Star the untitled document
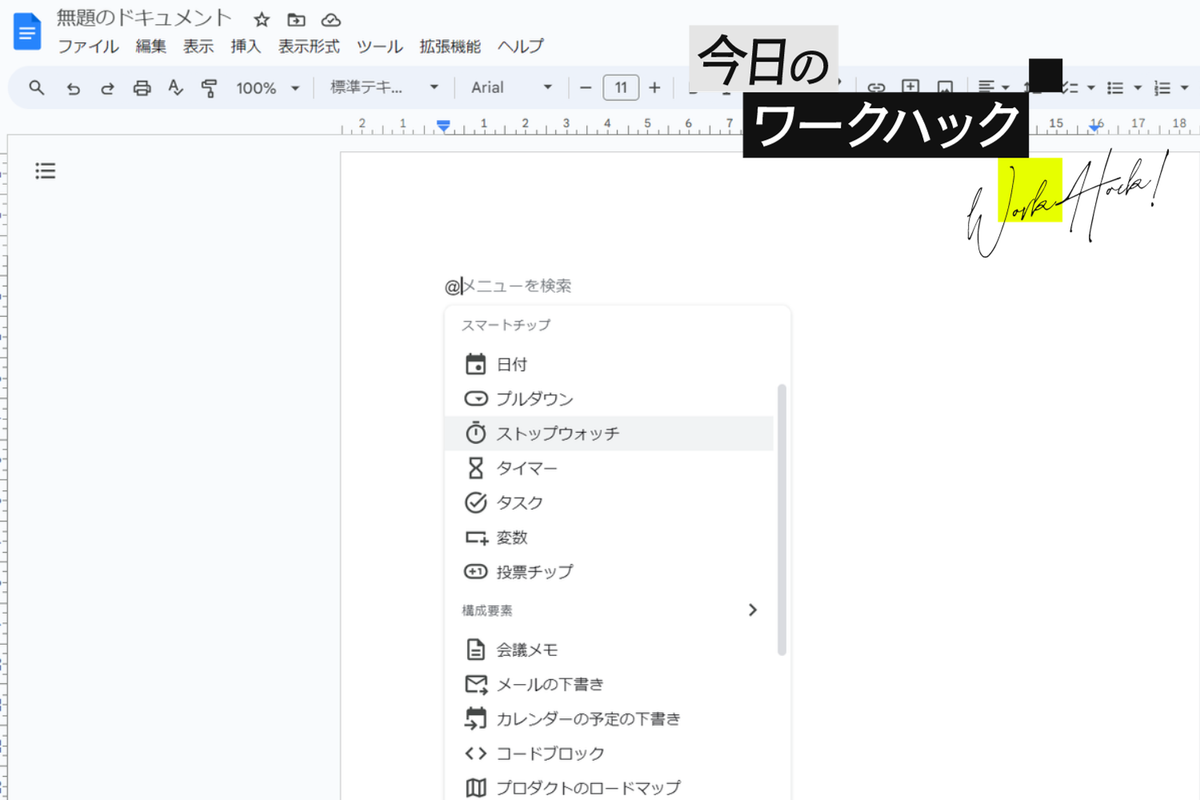The height and width of the screenshot is (800, 1200). click(x=262, y=19)
